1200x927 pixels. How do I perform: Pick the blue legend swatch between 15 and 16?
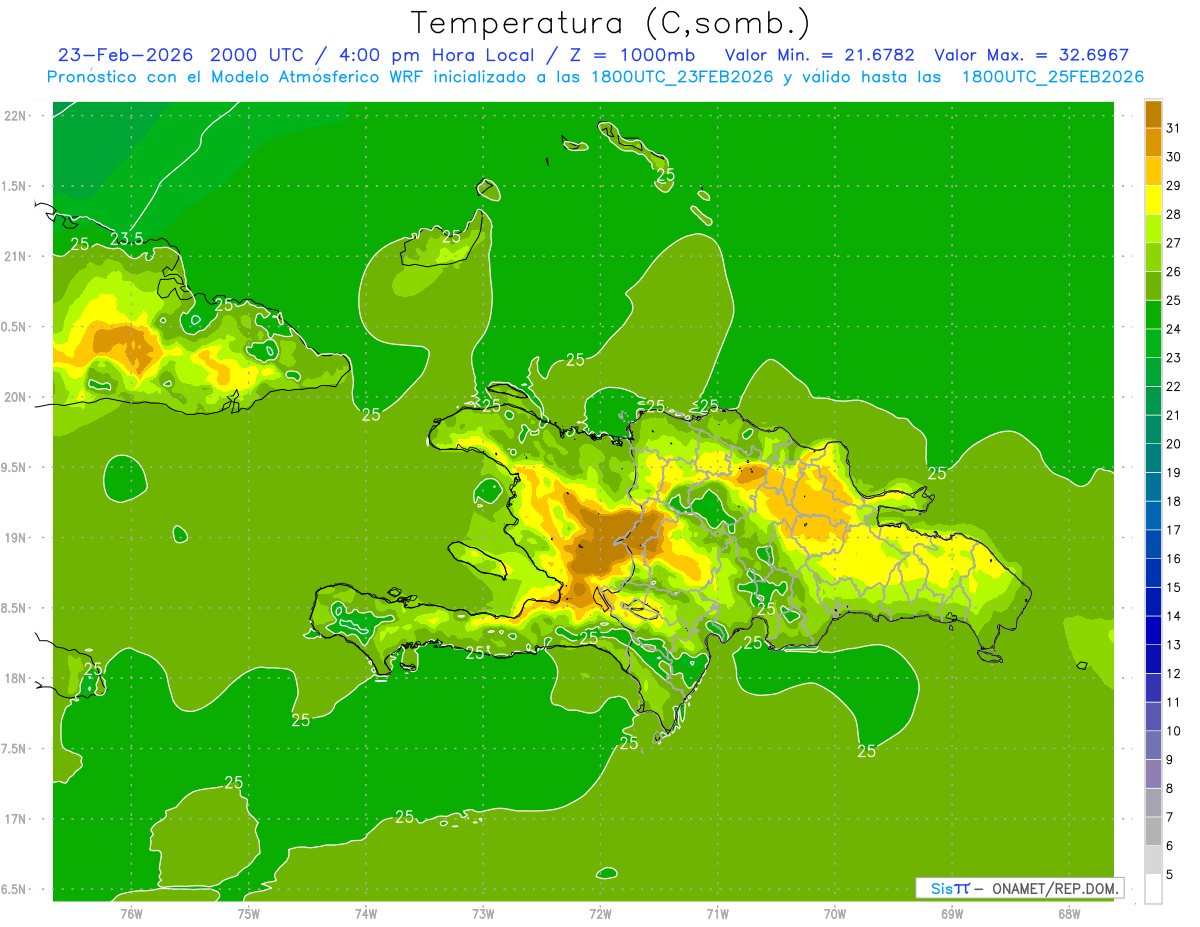pos(1153,573)
